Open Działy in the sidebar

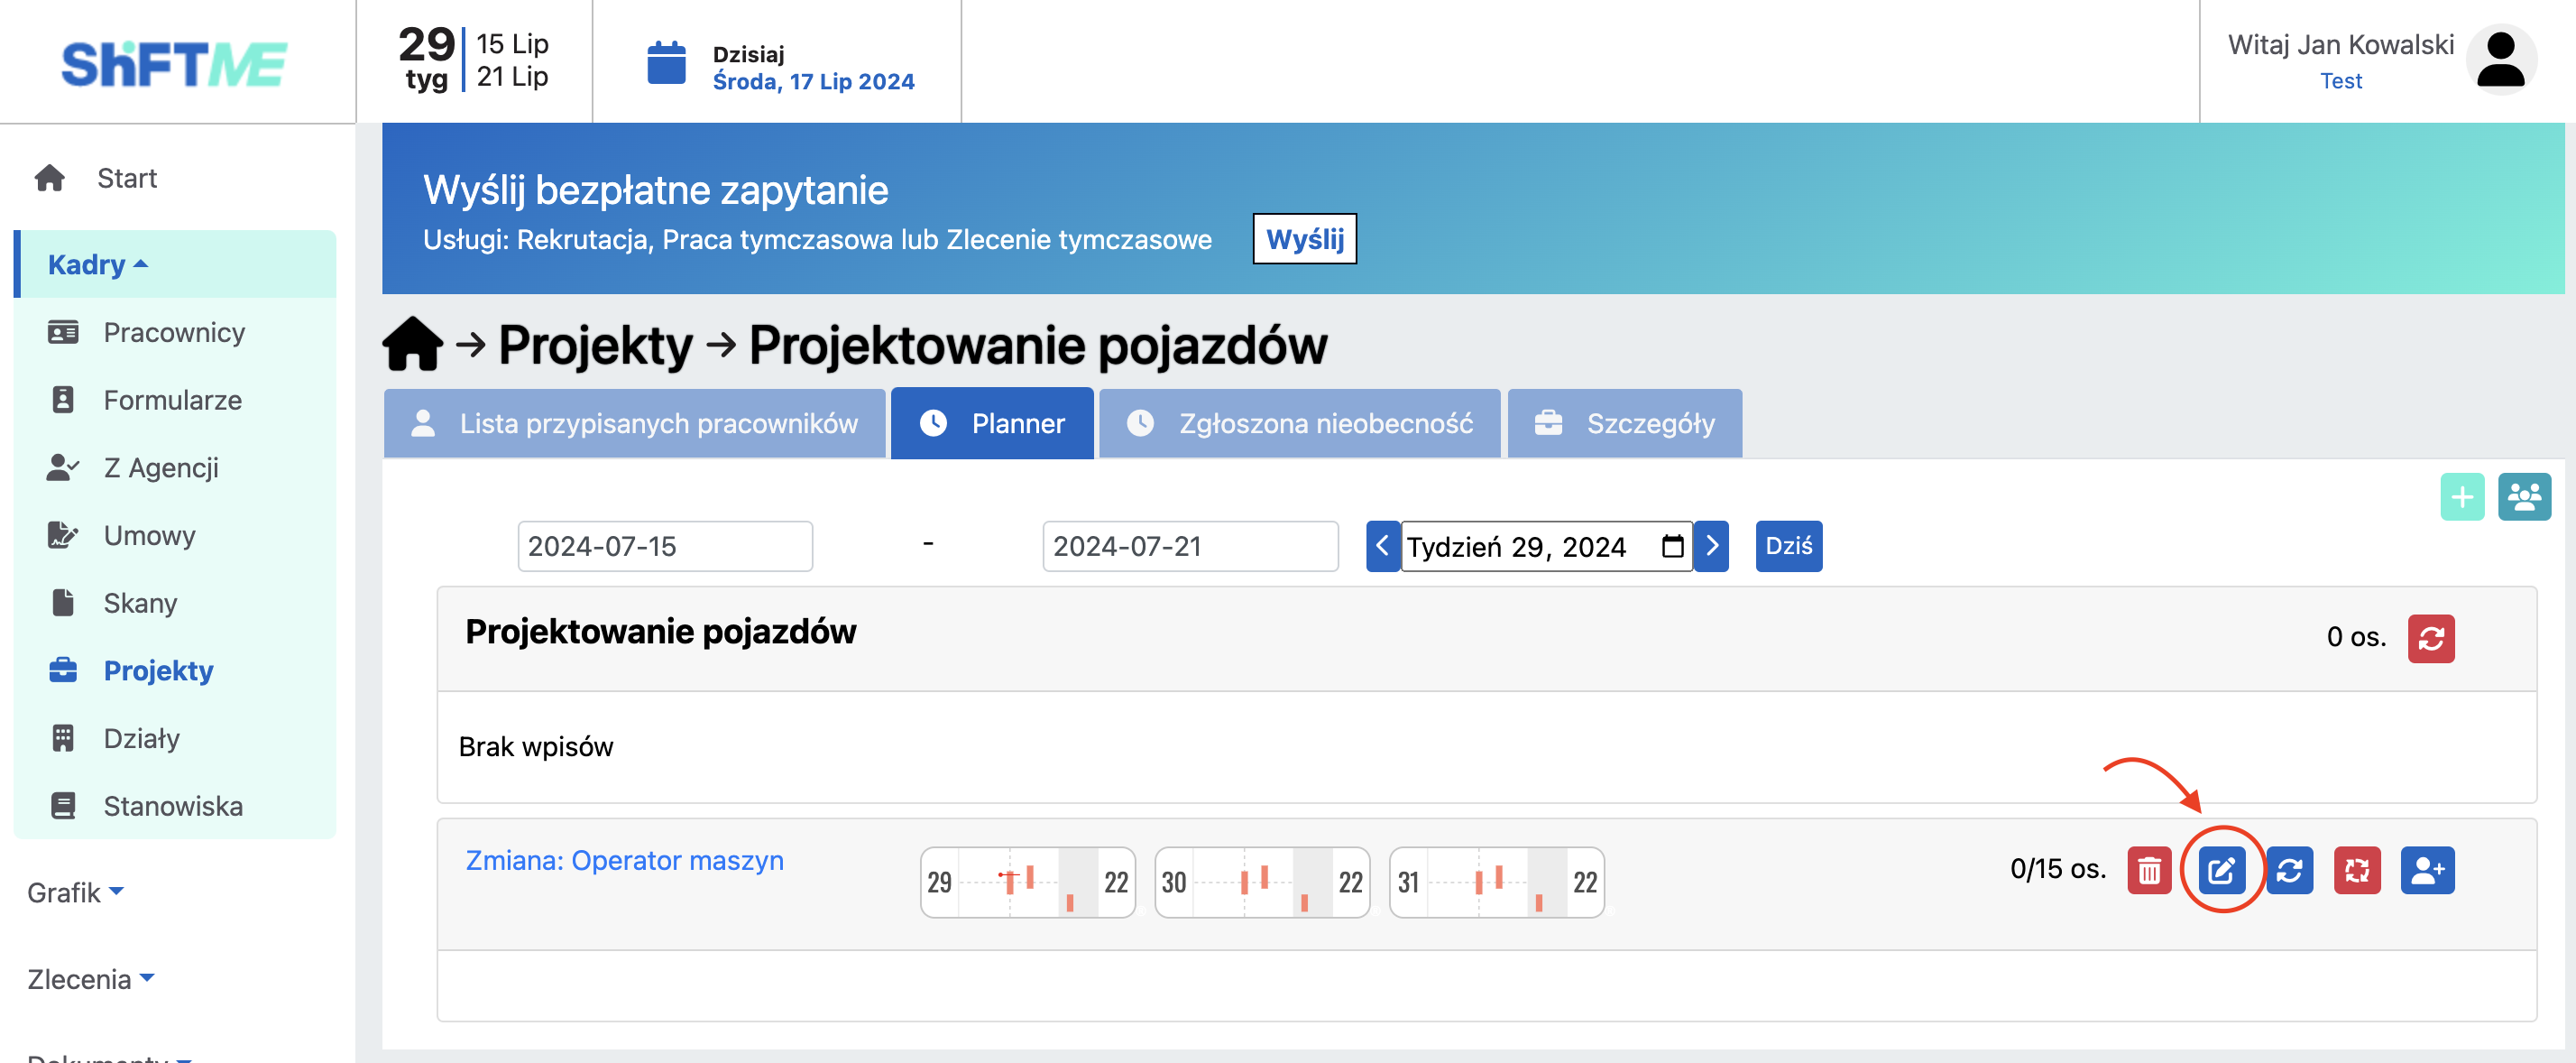pos(142,738)
